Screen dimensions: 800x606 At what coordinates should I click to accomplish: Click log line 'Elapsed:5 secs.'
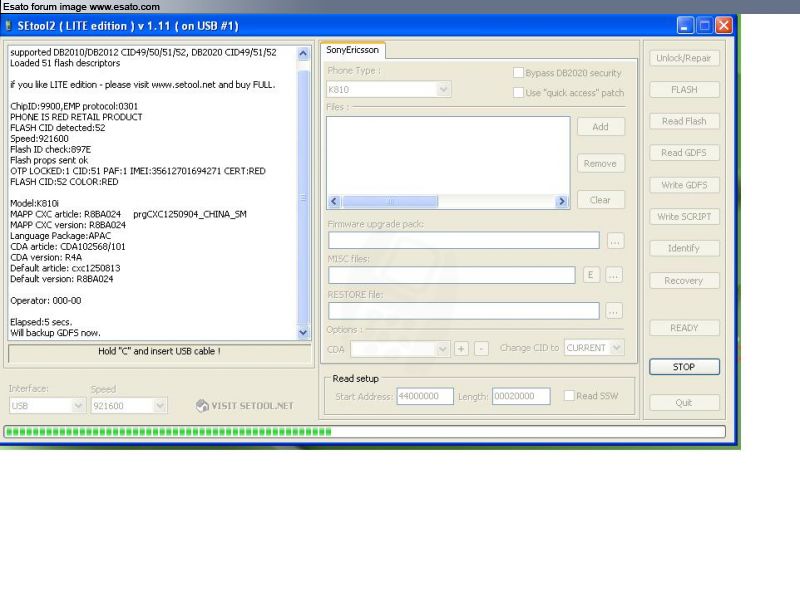coord(41,322)
